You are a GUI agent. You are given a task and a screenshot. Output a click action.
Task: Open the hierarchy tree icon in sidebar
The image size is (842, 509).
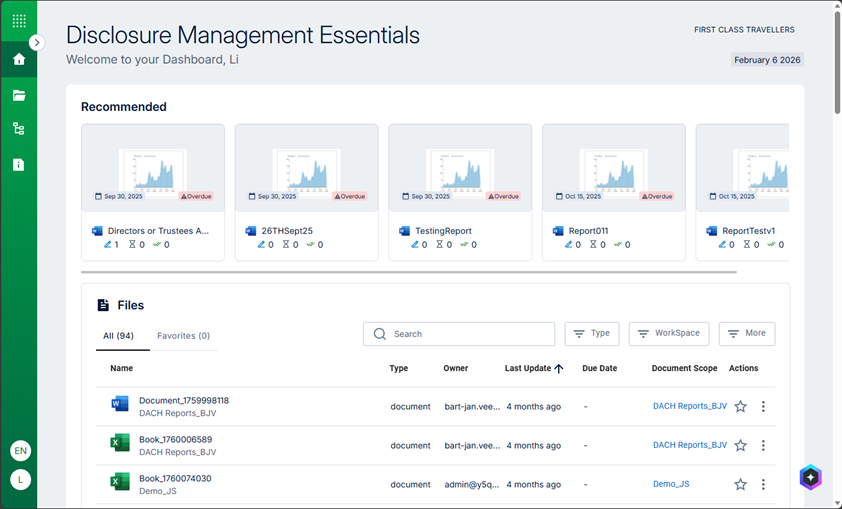click(19, 129)
